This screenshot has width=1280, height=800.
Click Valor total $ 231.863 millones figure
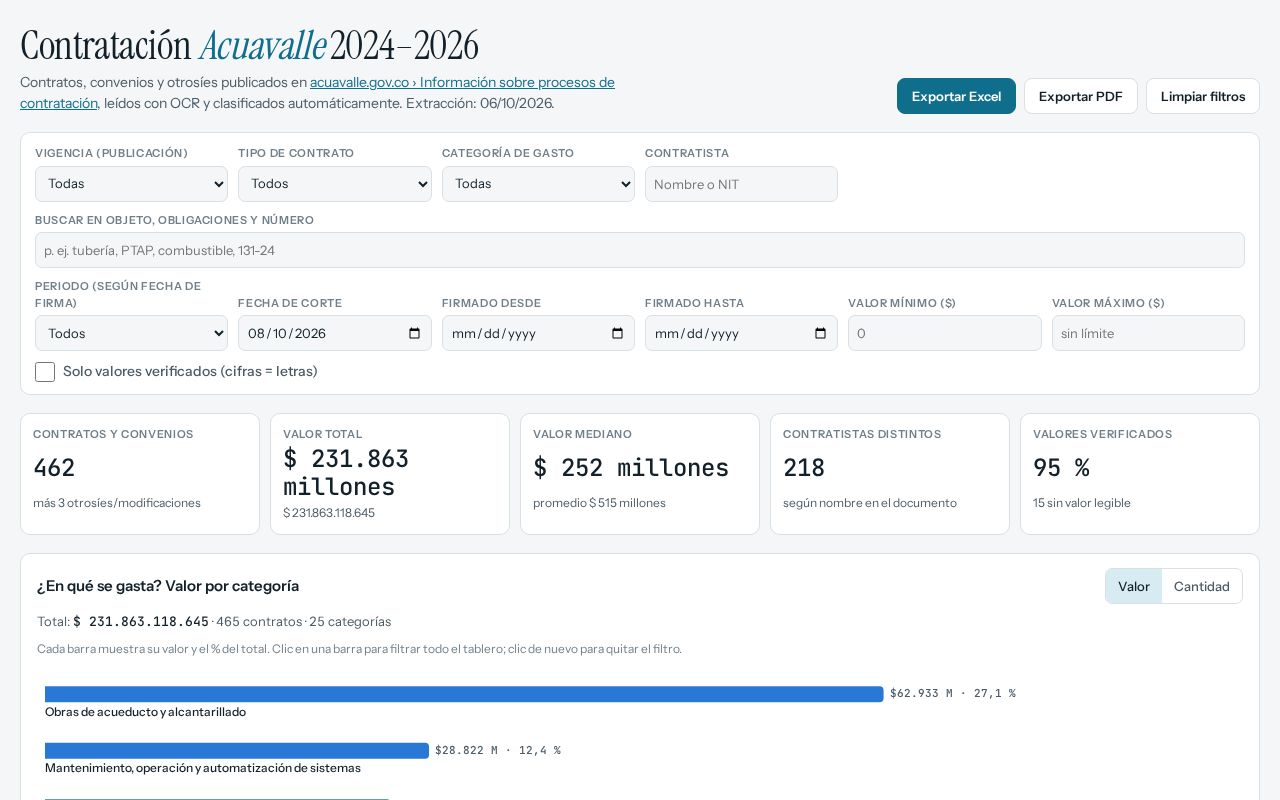click(x=346, y=472)
